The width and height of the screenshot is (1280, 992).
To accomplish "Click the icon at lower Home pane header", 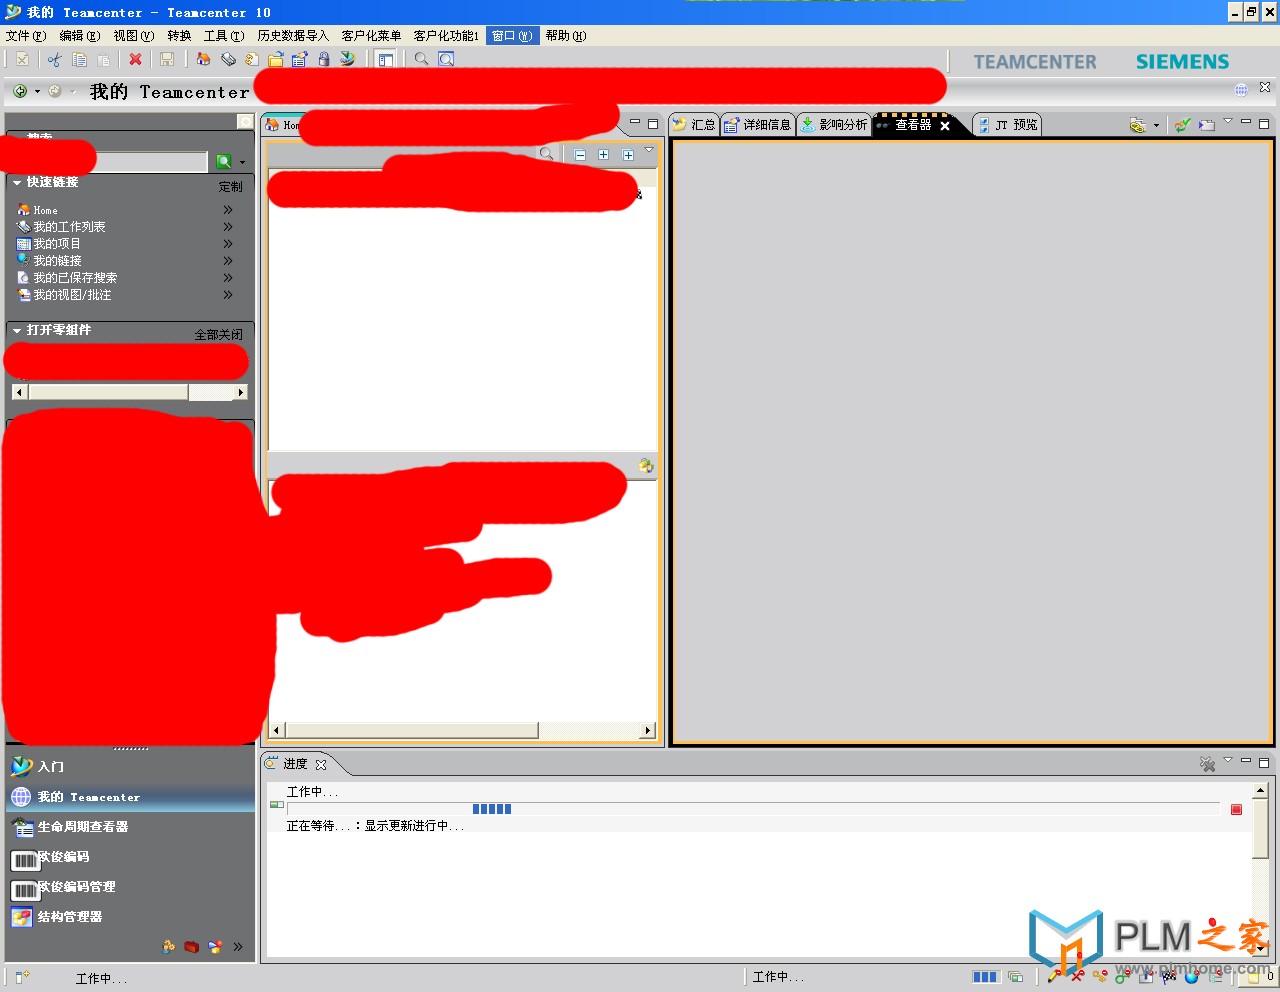I will pyautogui.click(x=646, y=466).
